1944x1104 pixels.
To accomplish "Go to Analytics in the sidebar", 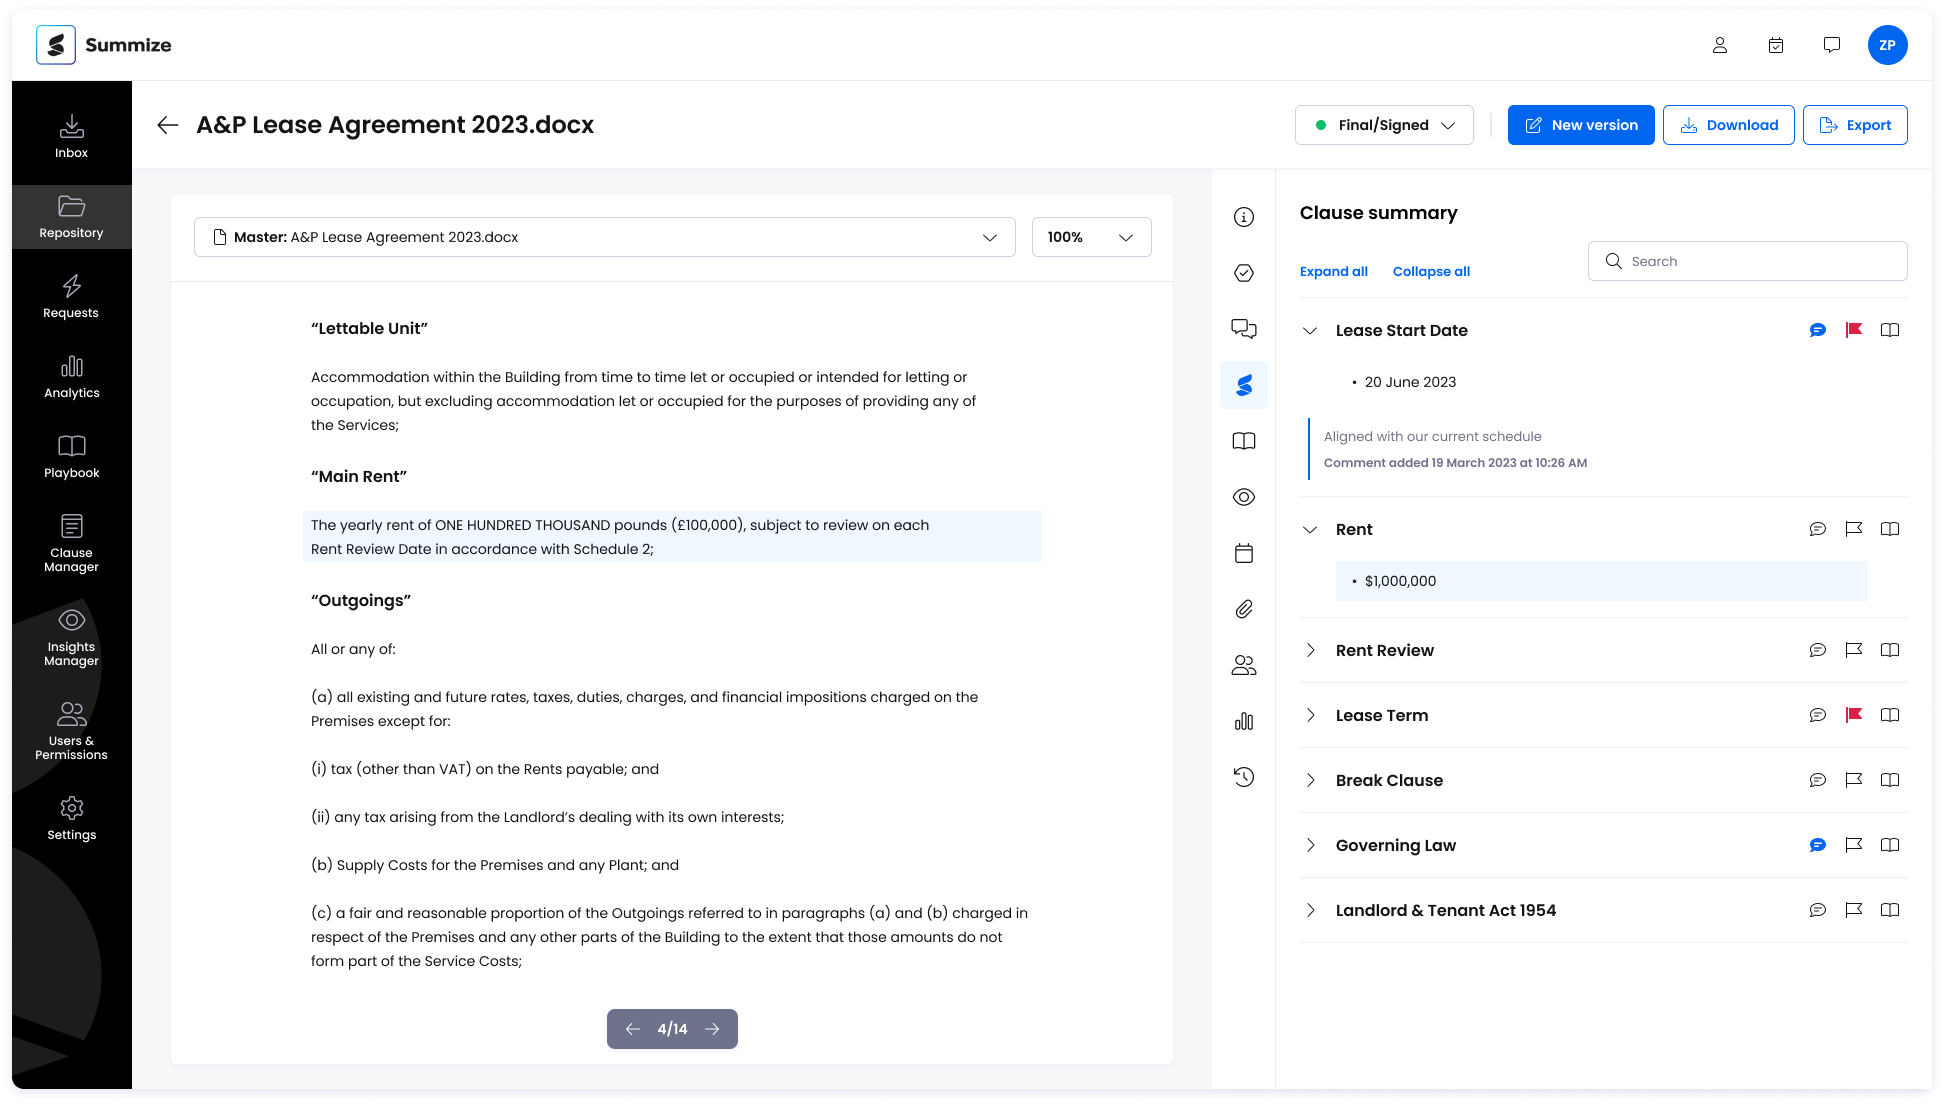I will click(71, 377).
